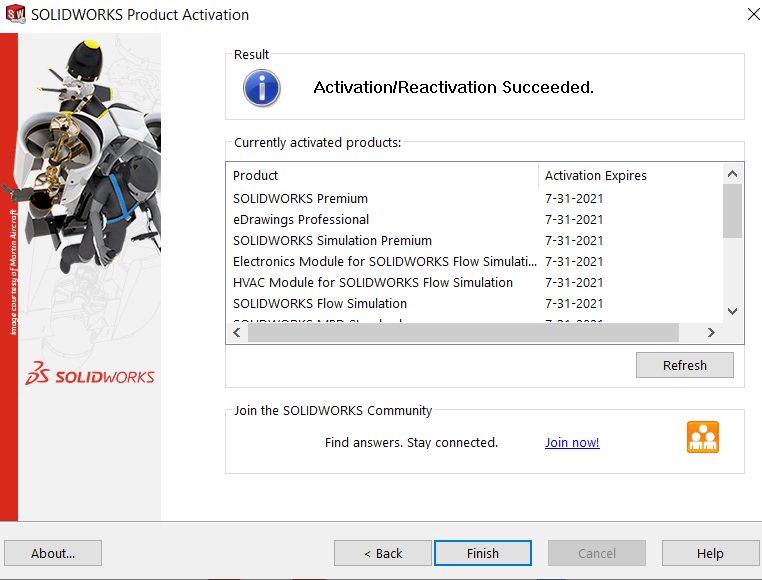Click Finish to complete activation
762x580 pixels.
[x=483, y=553]
